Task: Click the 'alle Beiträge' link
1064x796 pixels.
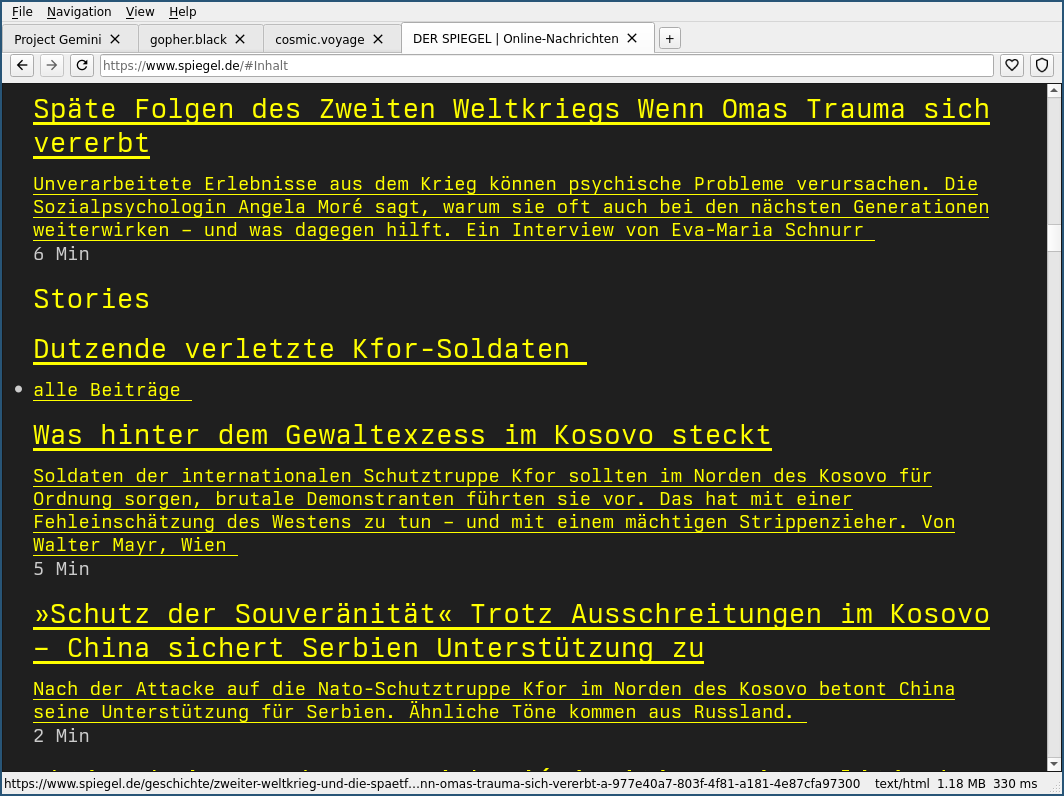Action: coord(112,390)
